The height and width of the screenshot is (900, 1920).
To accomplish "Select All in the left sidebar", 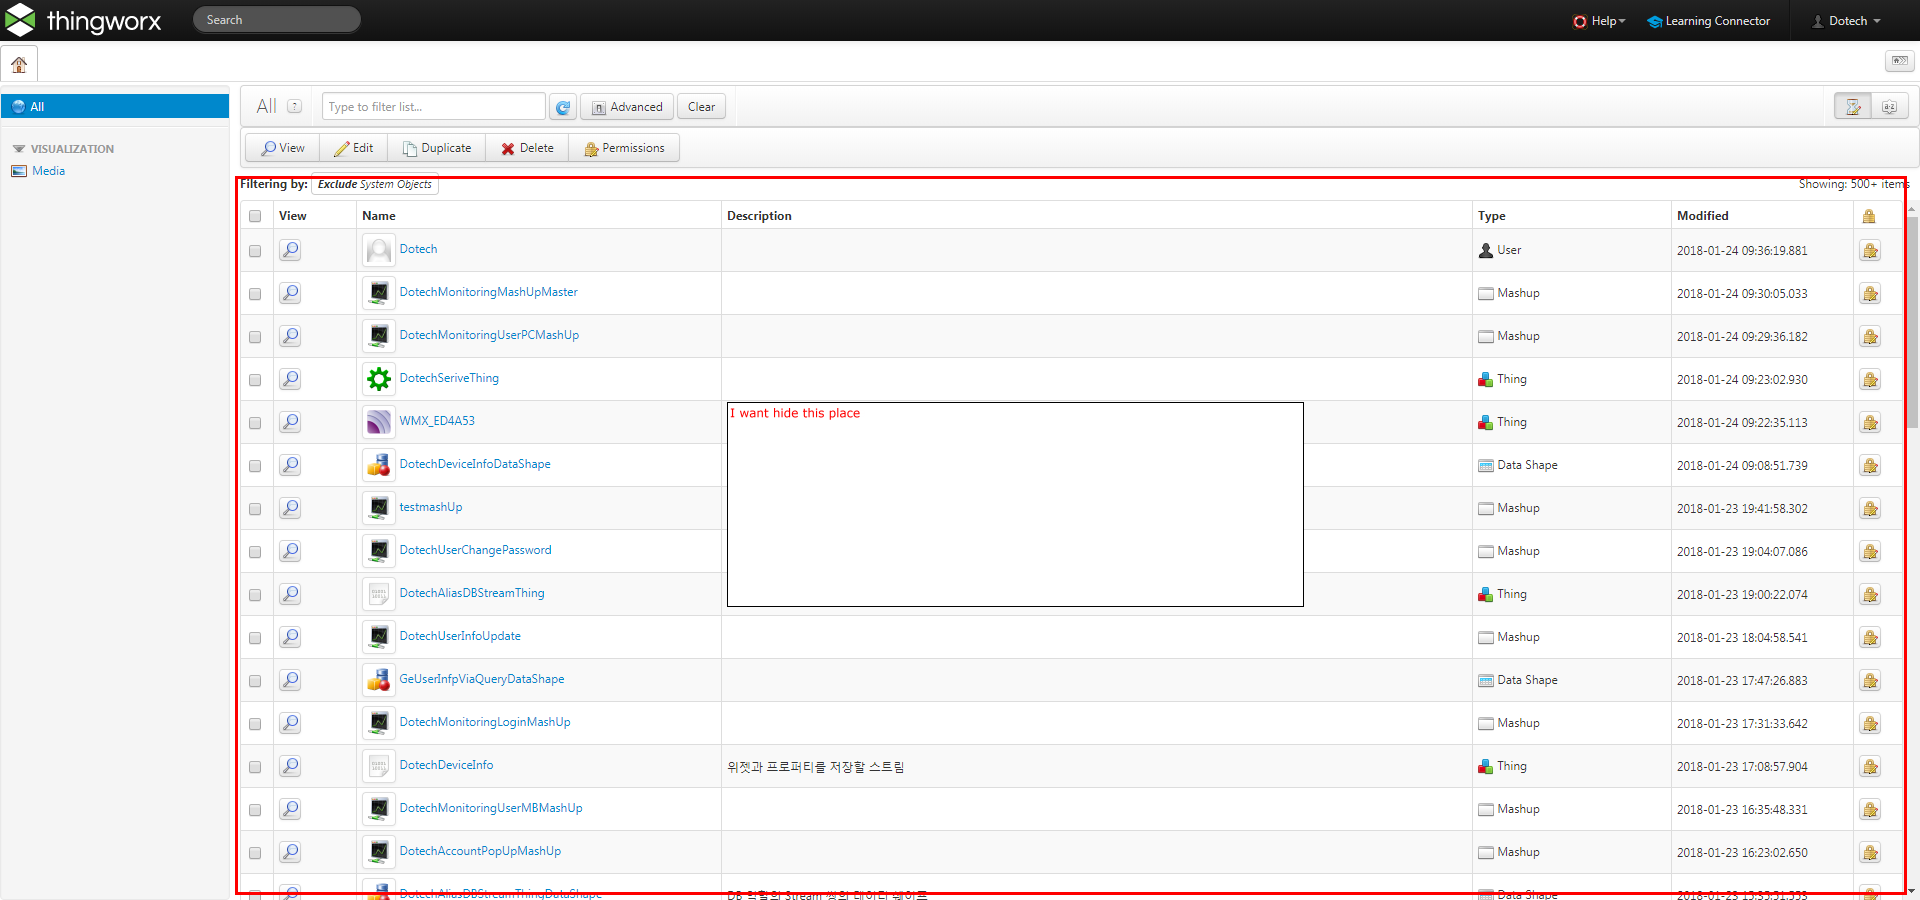I will click(115, 107).
